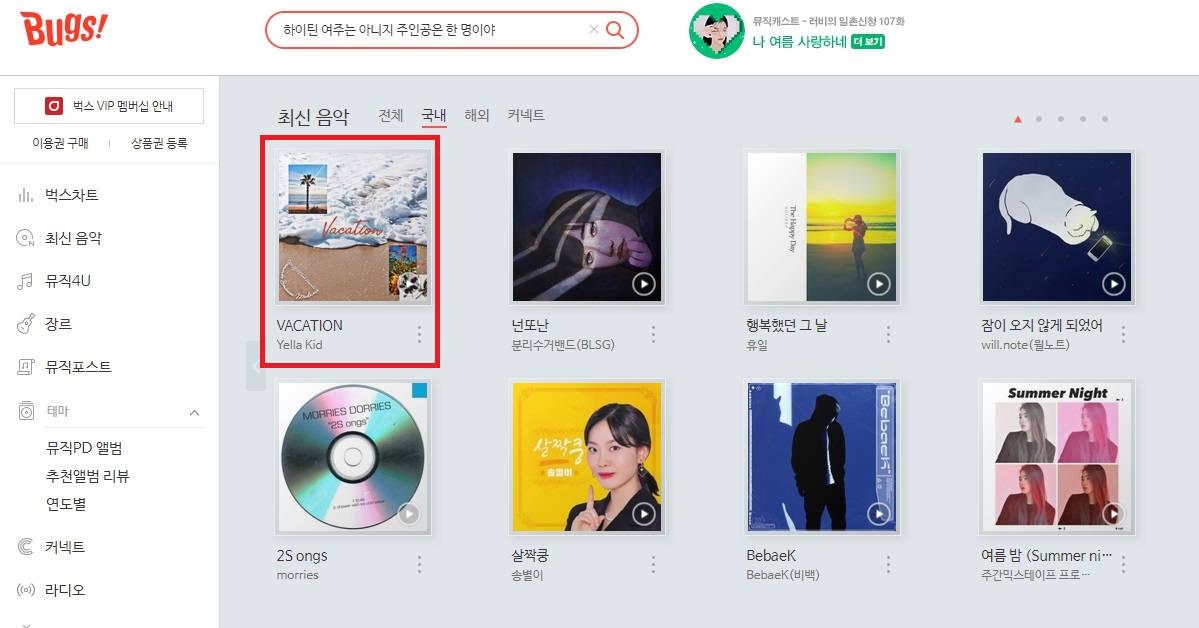Open the 이용권 구매 link
The image size is (1199, 628).
60,143
